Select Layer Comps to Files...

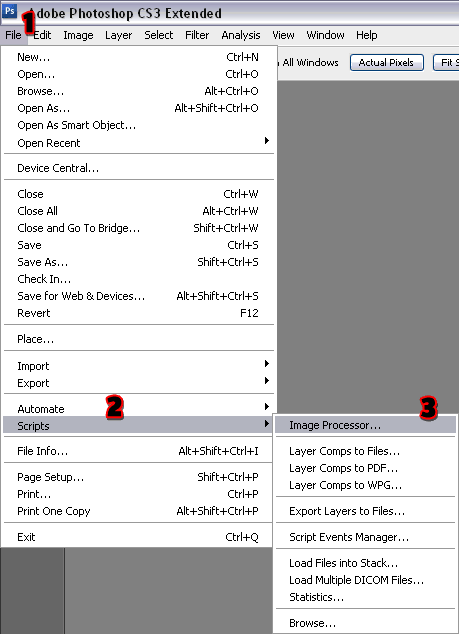[x=366, y=451]
